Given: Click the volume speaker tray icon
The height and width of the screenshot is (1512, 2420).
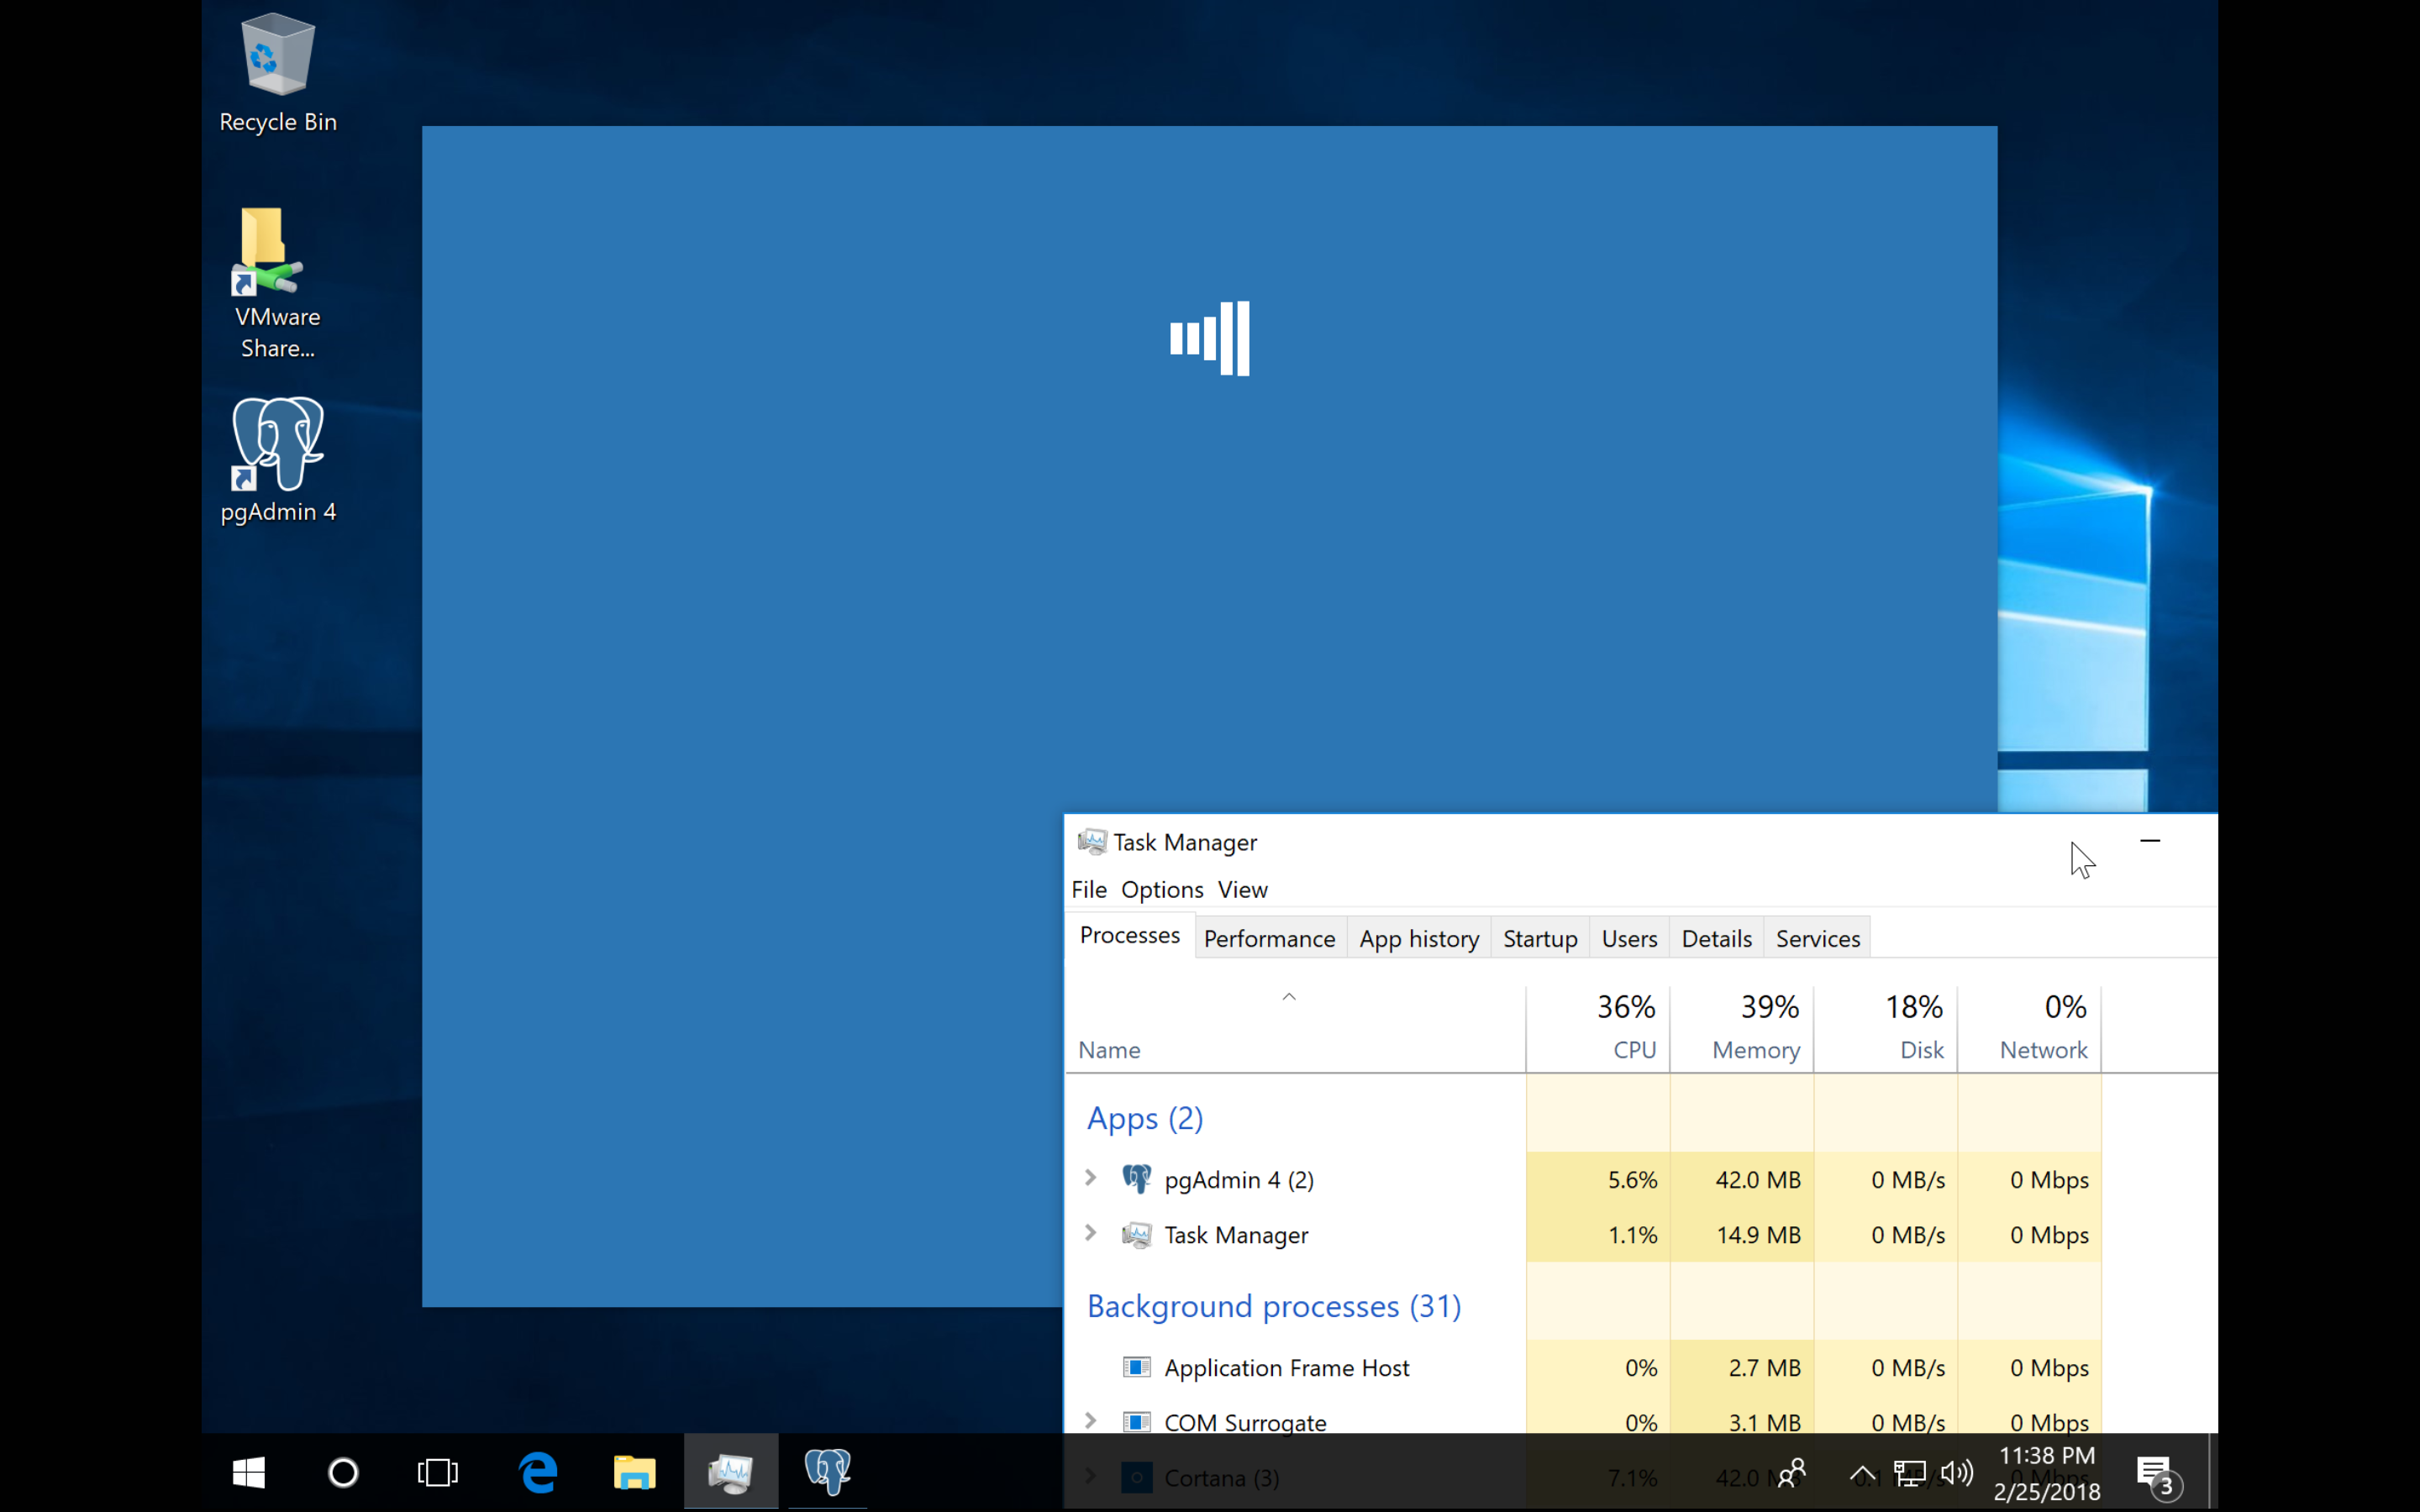Looking at the screenshot, I should click(x=1956, y=1472).
